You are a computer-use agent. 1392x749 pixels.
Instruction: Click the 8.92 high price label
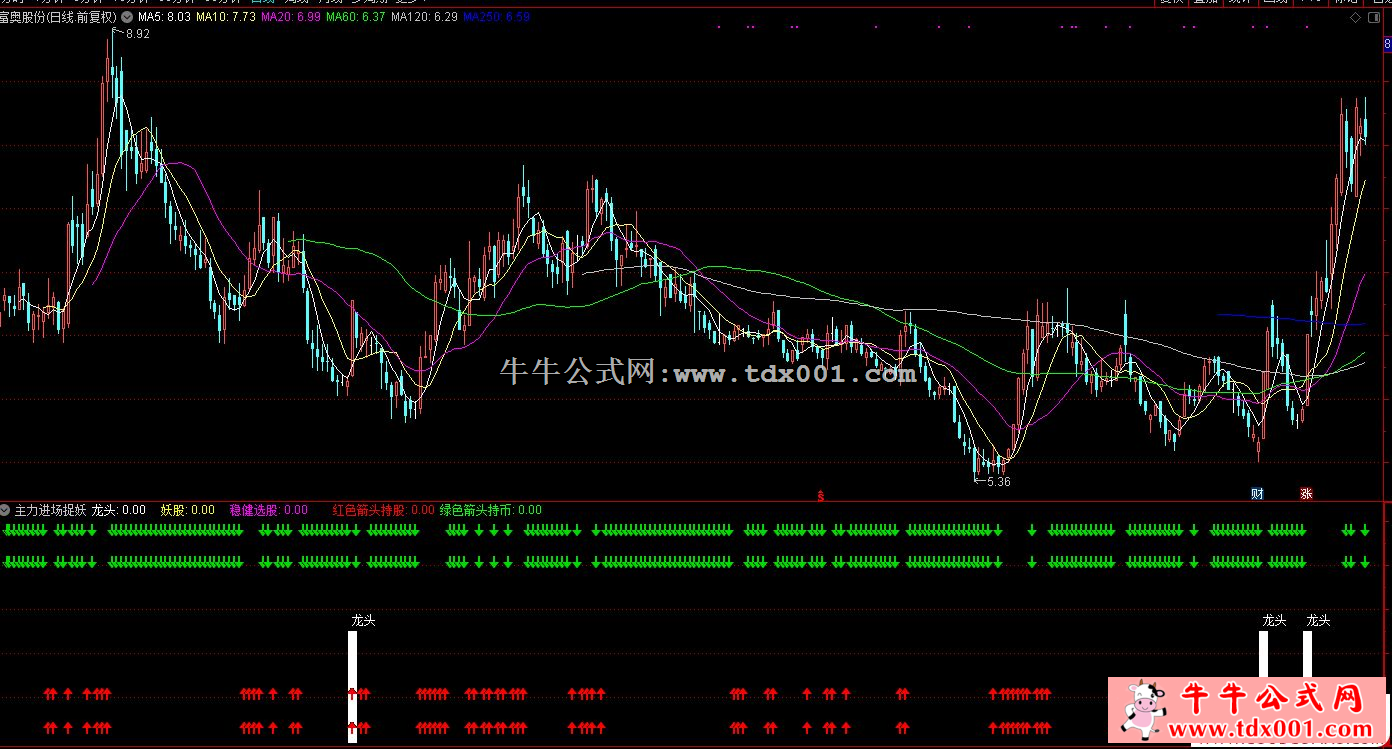coord(138,34)
